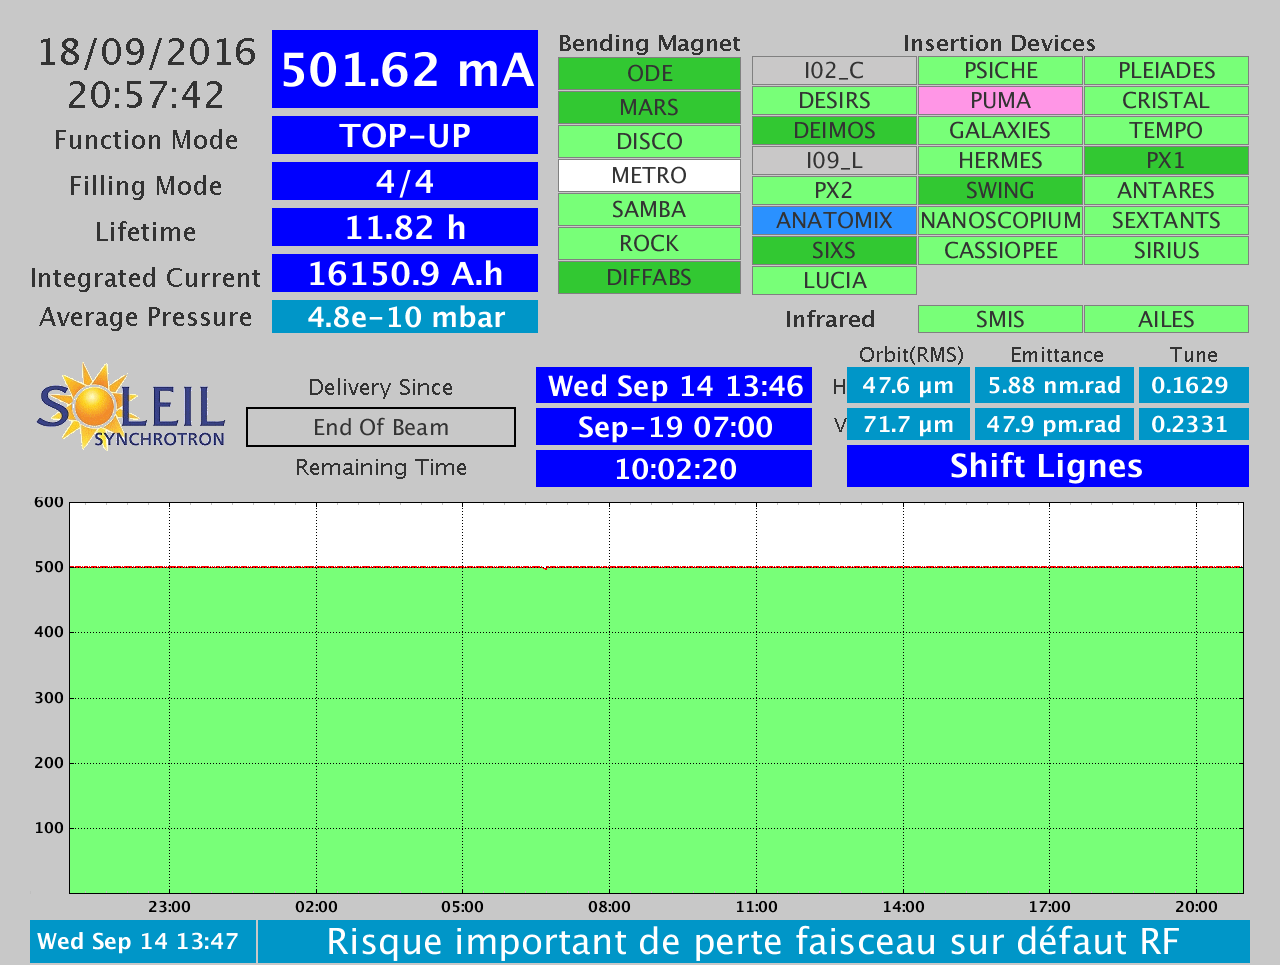Click the 18/09/2016 date display
The height and width of the screenshot is (965, 1280).
click(147, 52)
